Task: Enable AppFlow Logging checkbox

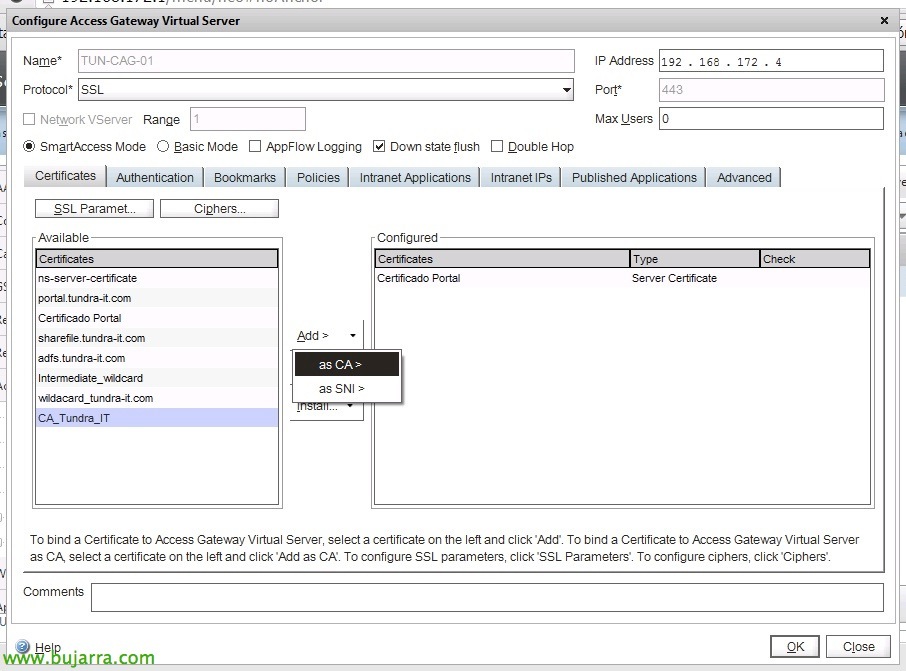Action: pyautogui.click(x=255, y=146)
